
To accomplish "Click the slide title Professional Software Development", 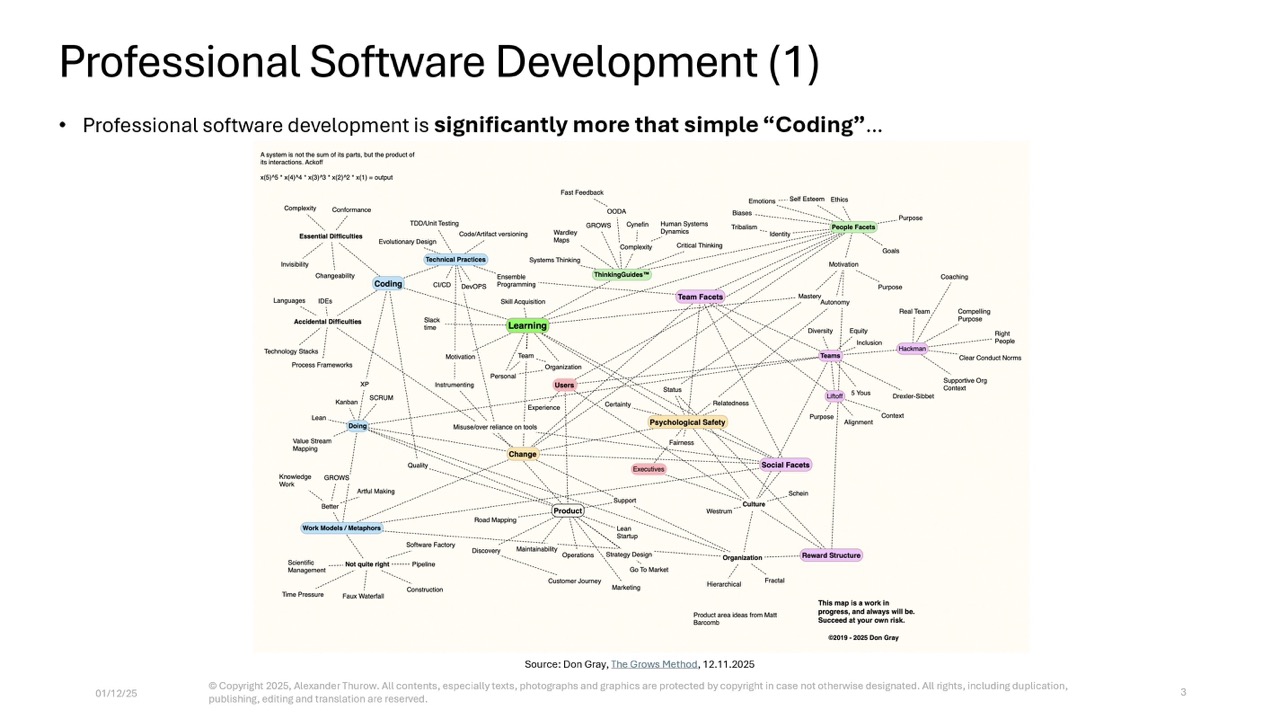I will (439, 62).
